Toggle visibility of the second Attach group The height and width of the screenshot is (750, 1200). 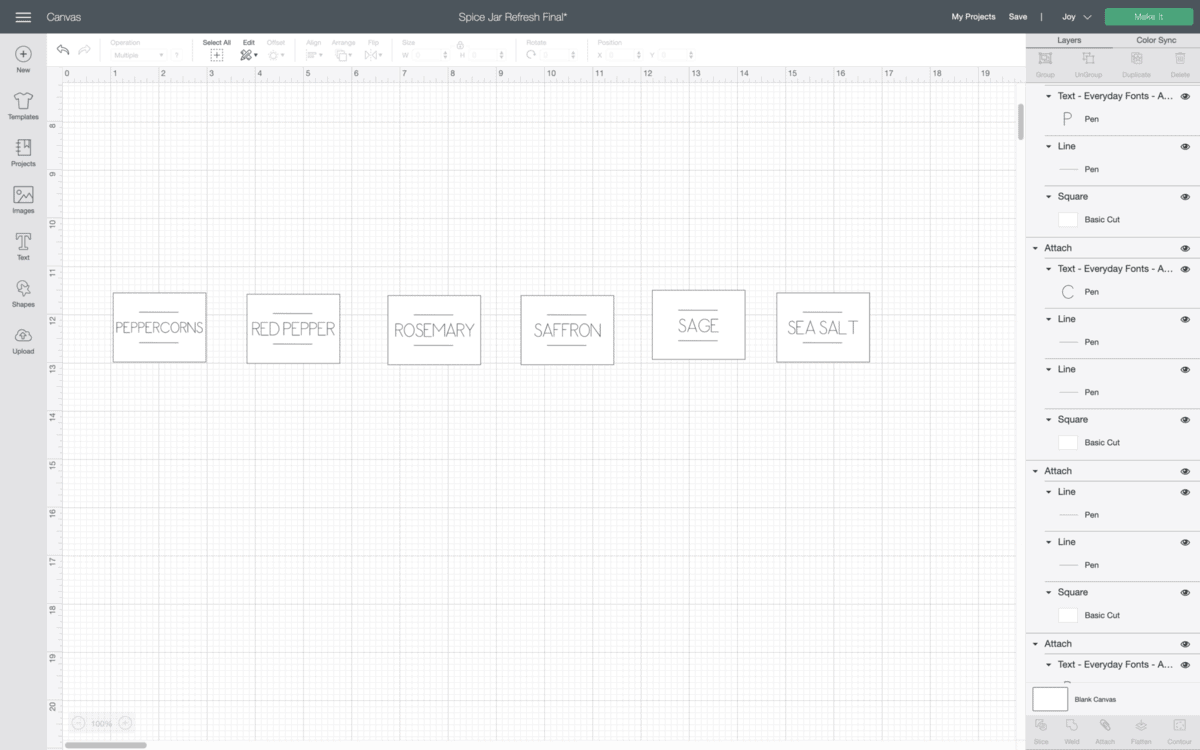(x=1185, y=471)
